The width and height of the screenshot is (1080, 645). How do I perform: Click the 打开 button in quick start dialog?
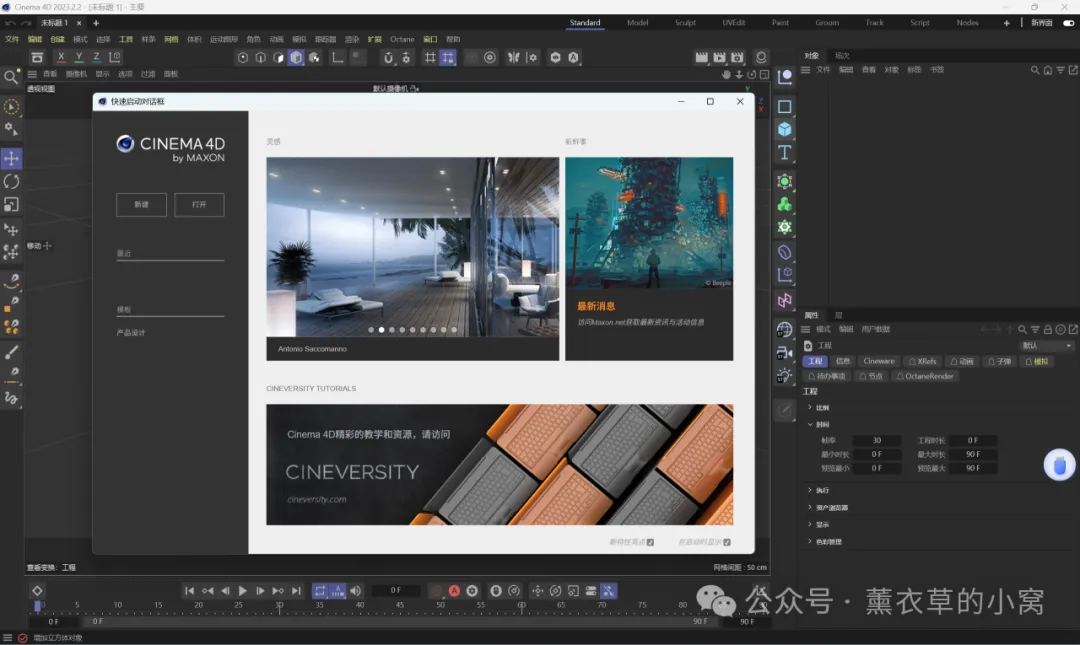pyautogui.click(x=199, y=205)
